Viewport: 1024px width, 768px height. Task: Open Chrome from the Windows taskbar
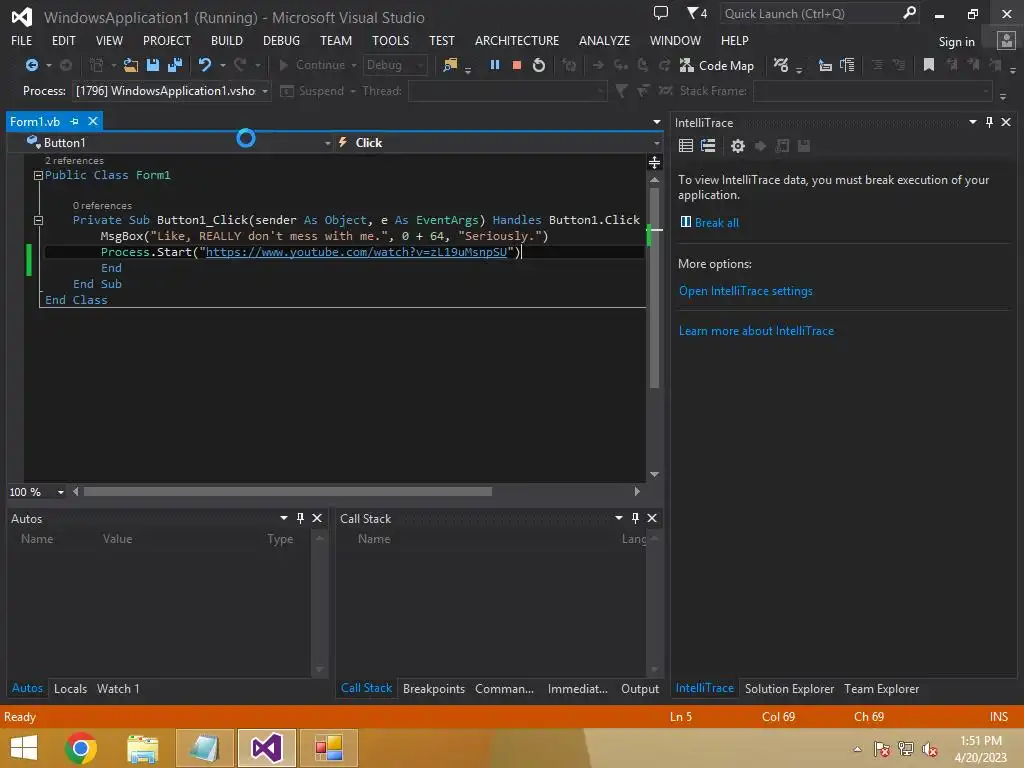tap(81, 748)
